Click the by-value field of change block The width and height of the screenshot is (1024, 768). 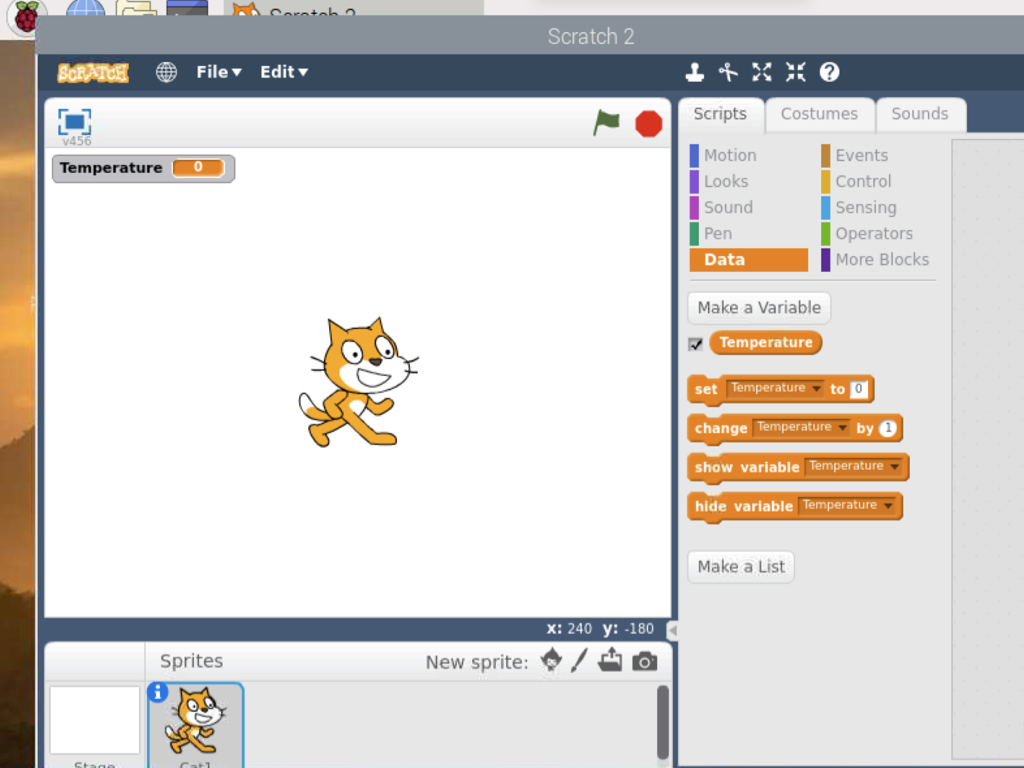point(888,428)
